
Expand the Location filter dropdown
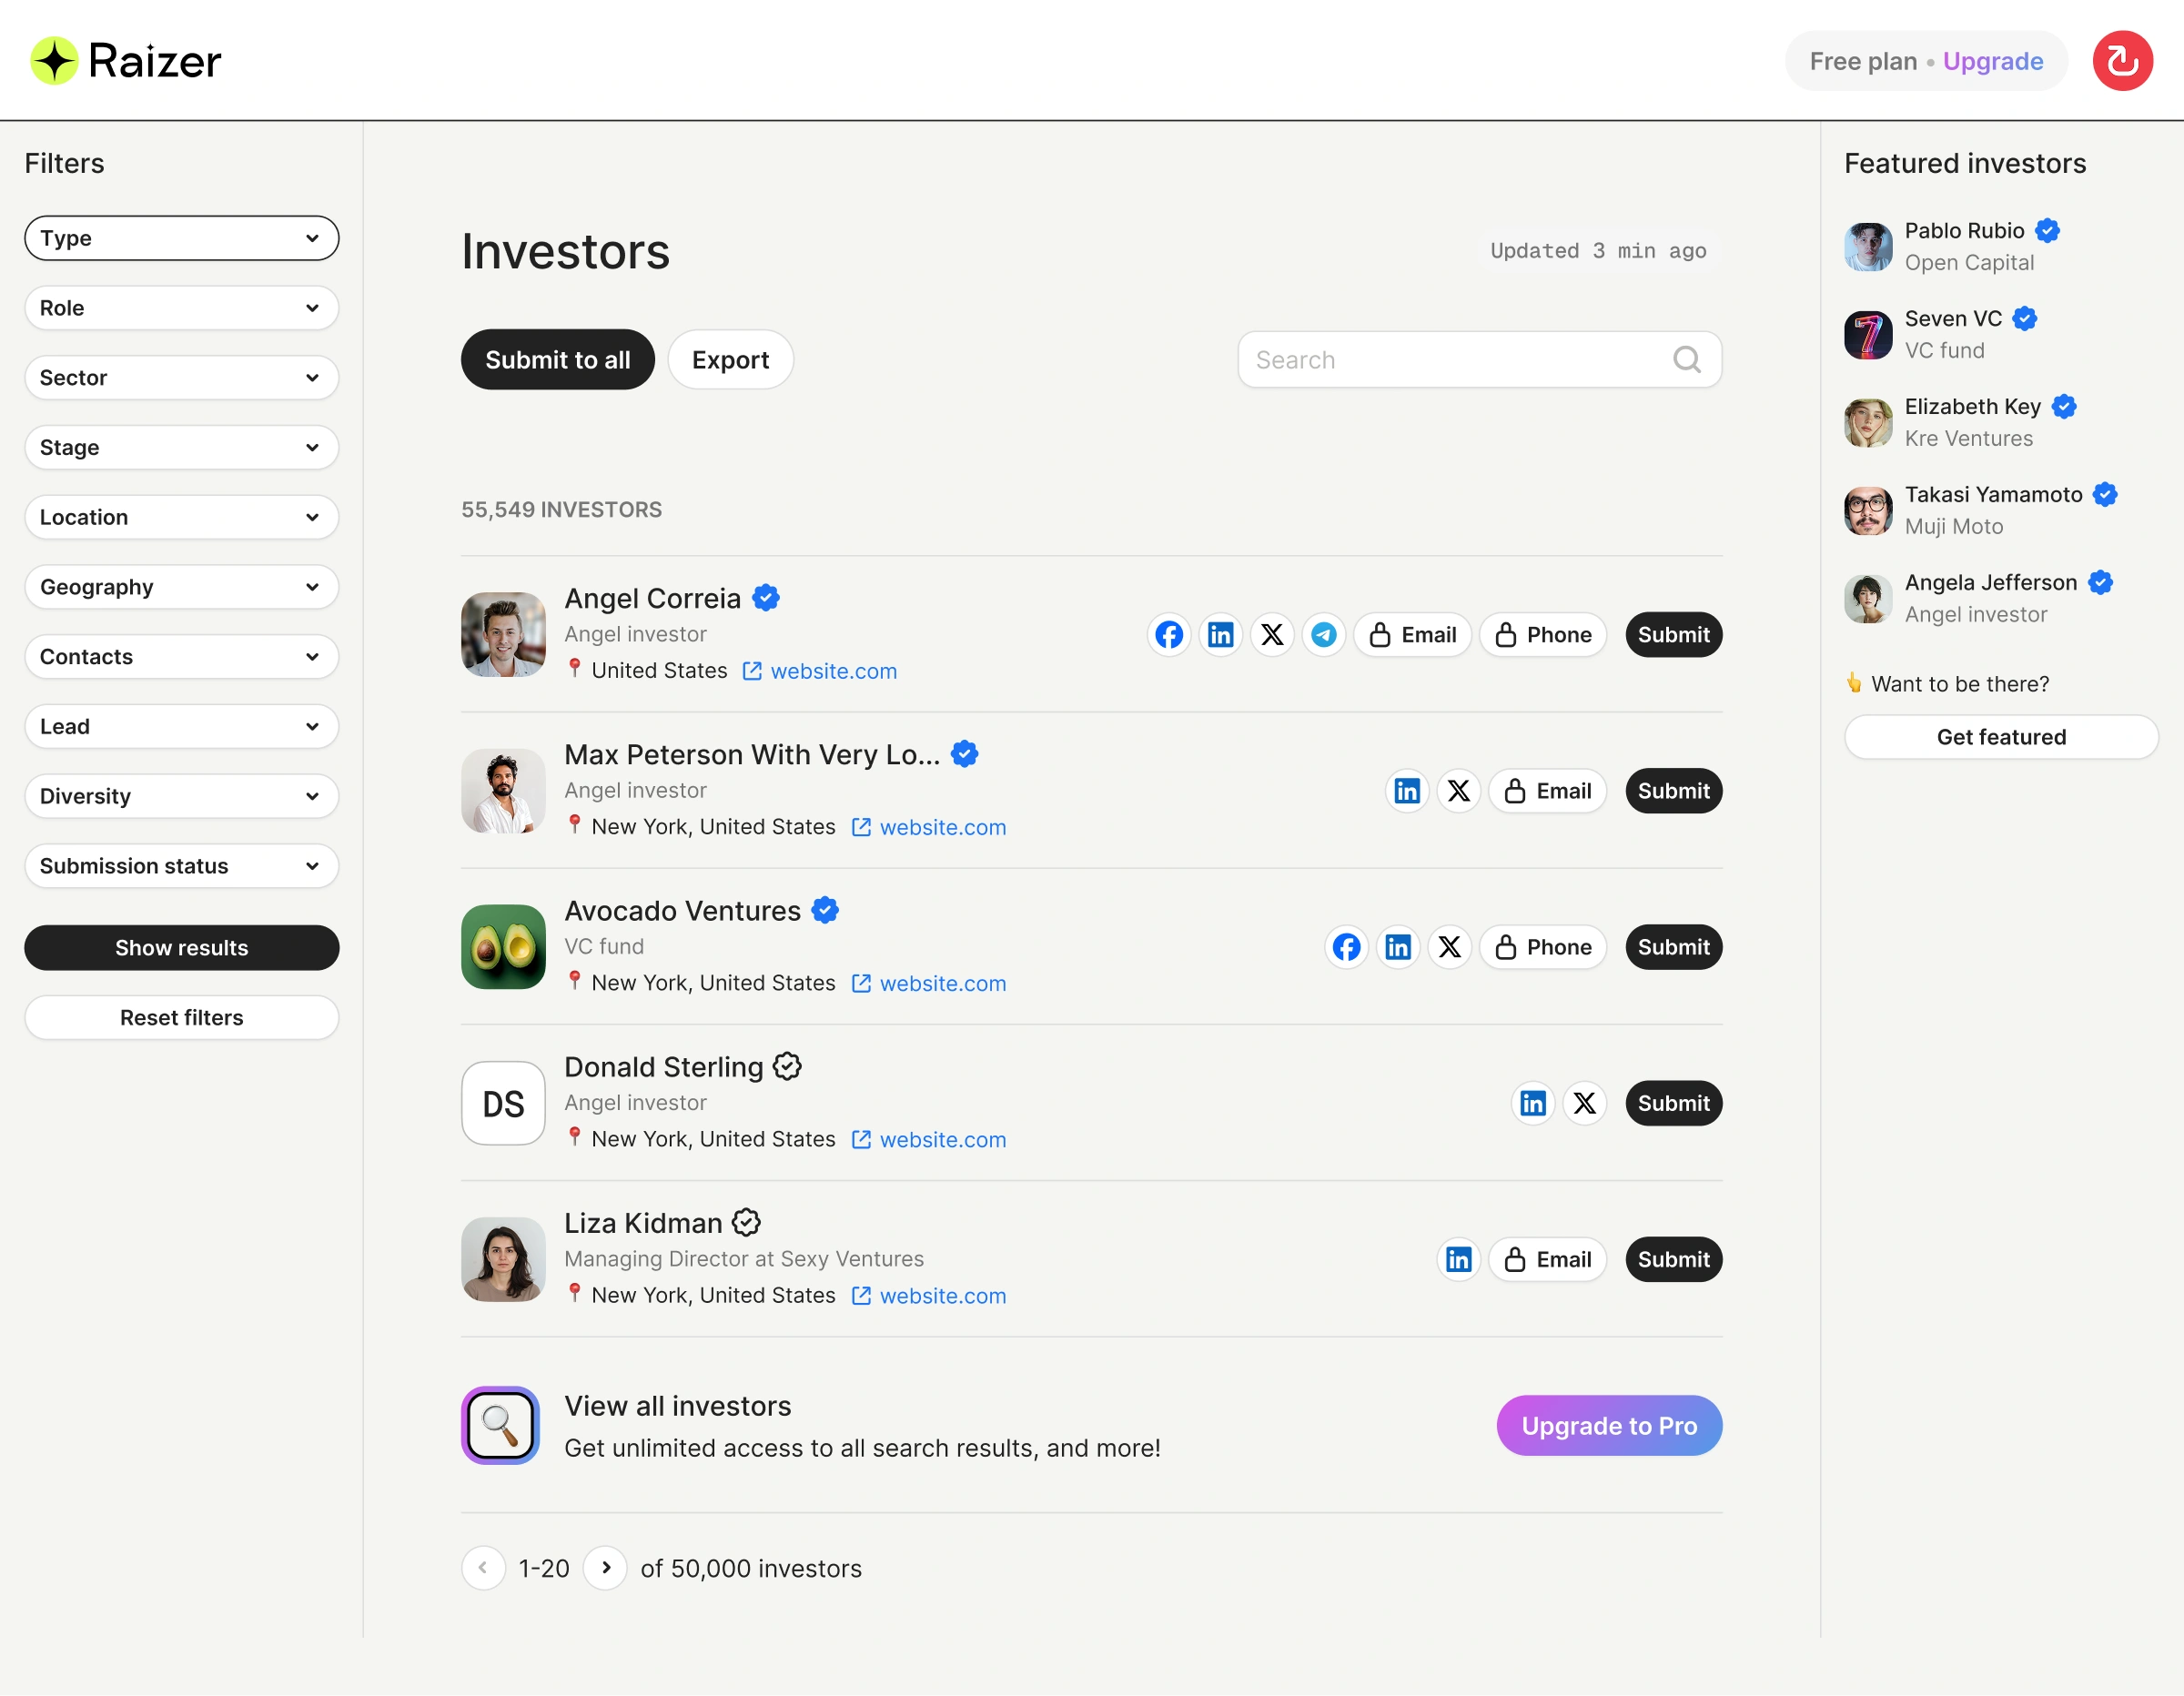click(182, 517)
